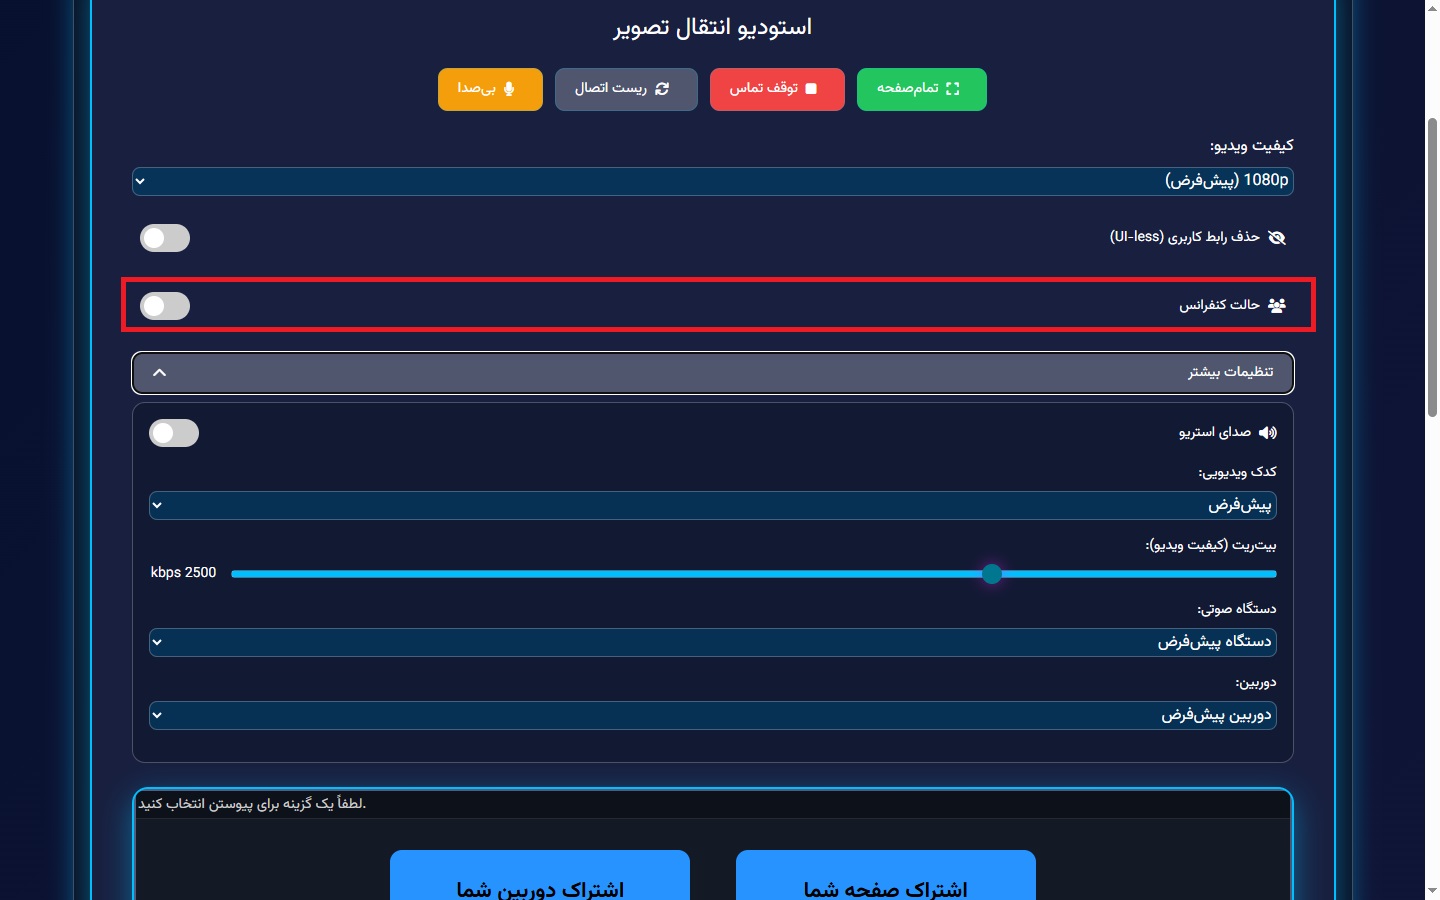This screenshot has height=900, width=1440.
Task: Click the share your screen button
Action: pos(885,880)
